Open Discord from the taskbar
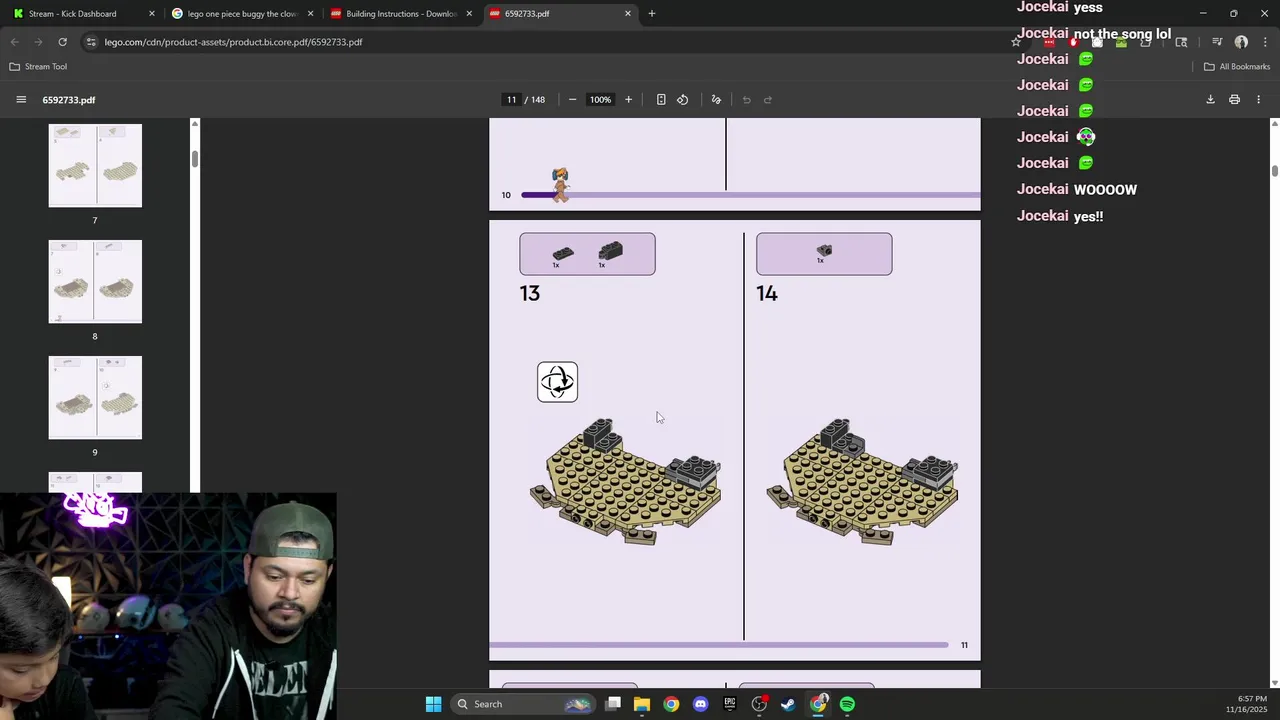The image size is (1280, 720). [700, 704]
